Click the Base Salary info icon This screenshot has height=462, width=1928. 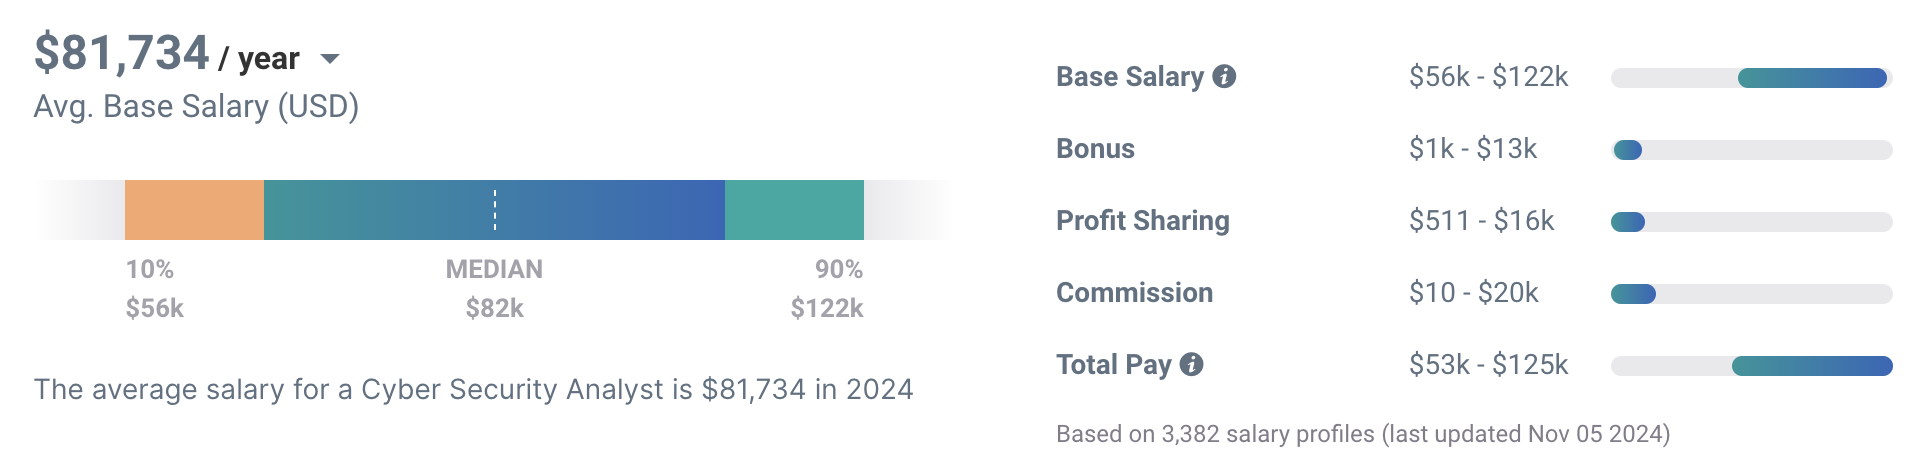[1224, 76]
